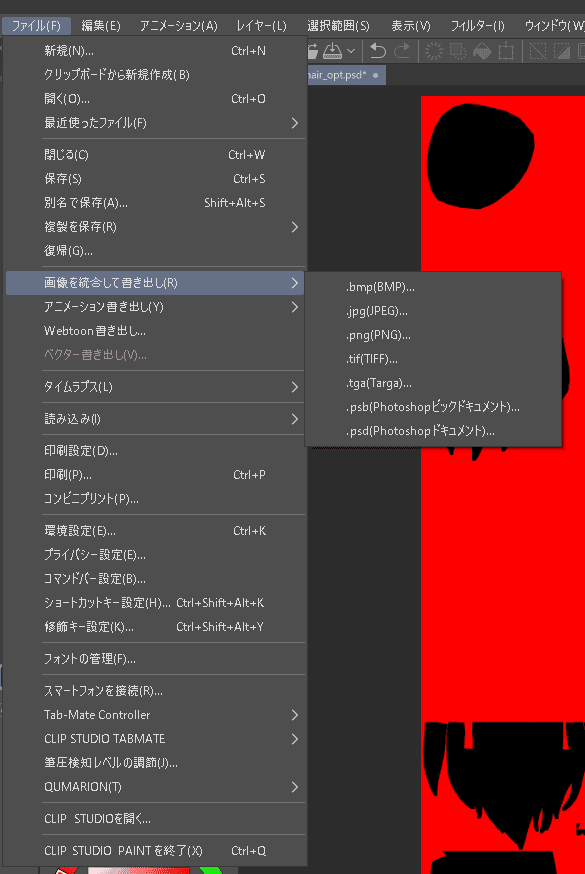The width and height of the screenshot is (585, 874).
Task: Expand the QUMARION(T) submenu arrow
Action: tap(295, 786)
